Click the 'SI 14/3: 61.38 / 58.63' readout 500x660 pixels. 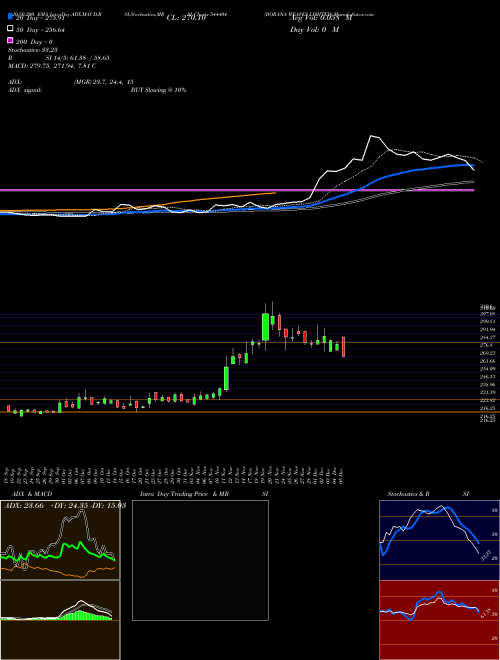coord(78,58)
